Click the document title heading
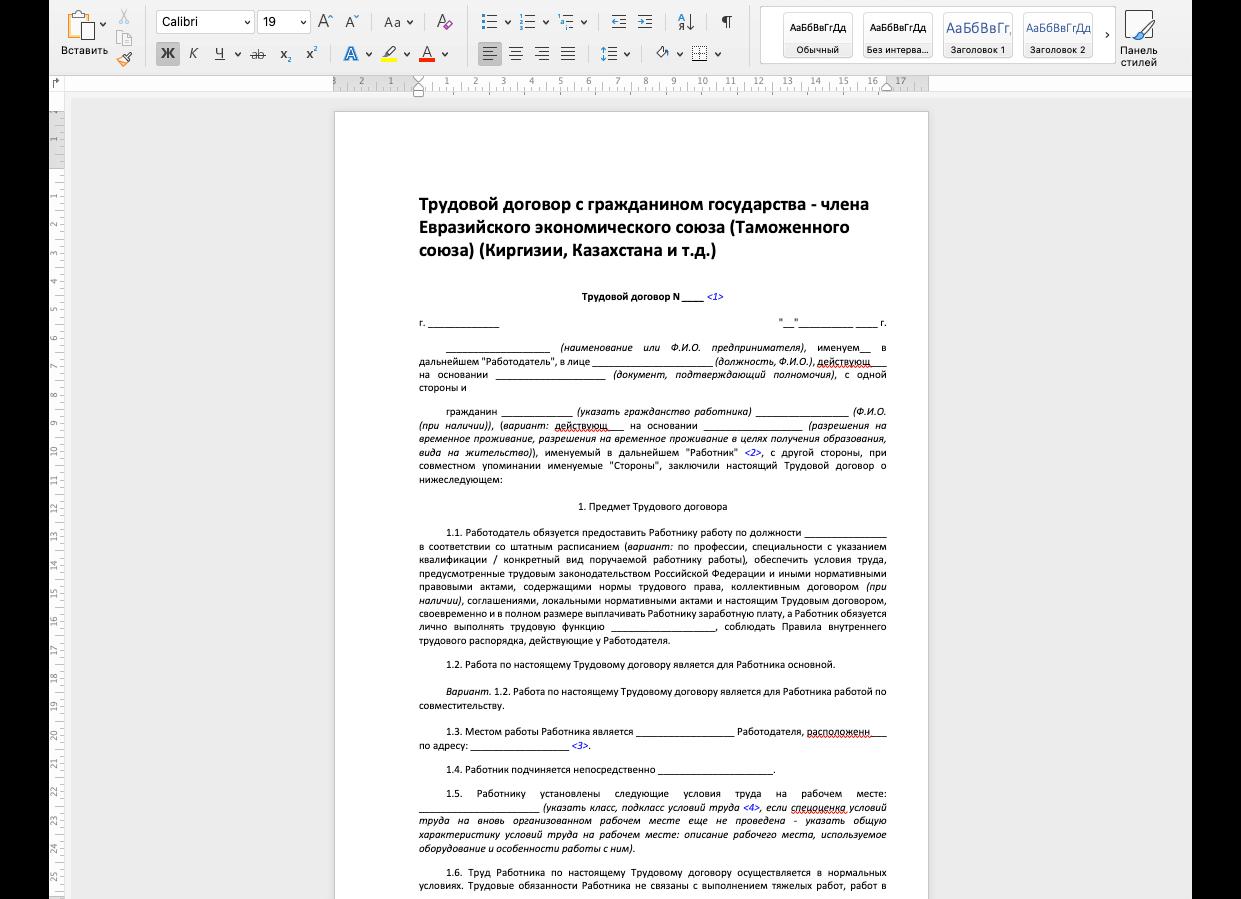 coord(643,227)
